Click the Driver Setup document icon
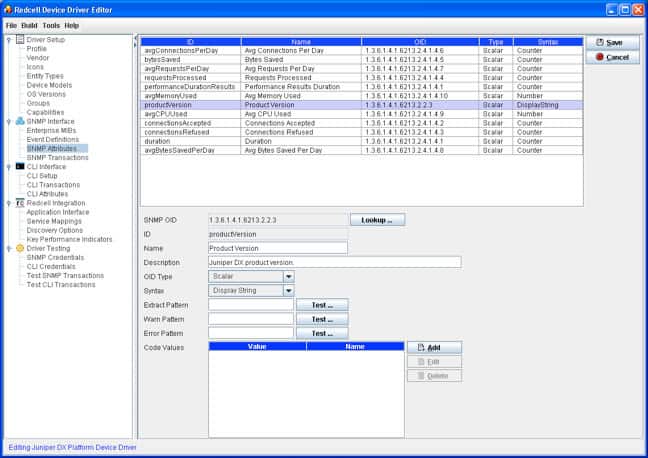Screen dimensions: 648x458 click(x=20, y=39)
